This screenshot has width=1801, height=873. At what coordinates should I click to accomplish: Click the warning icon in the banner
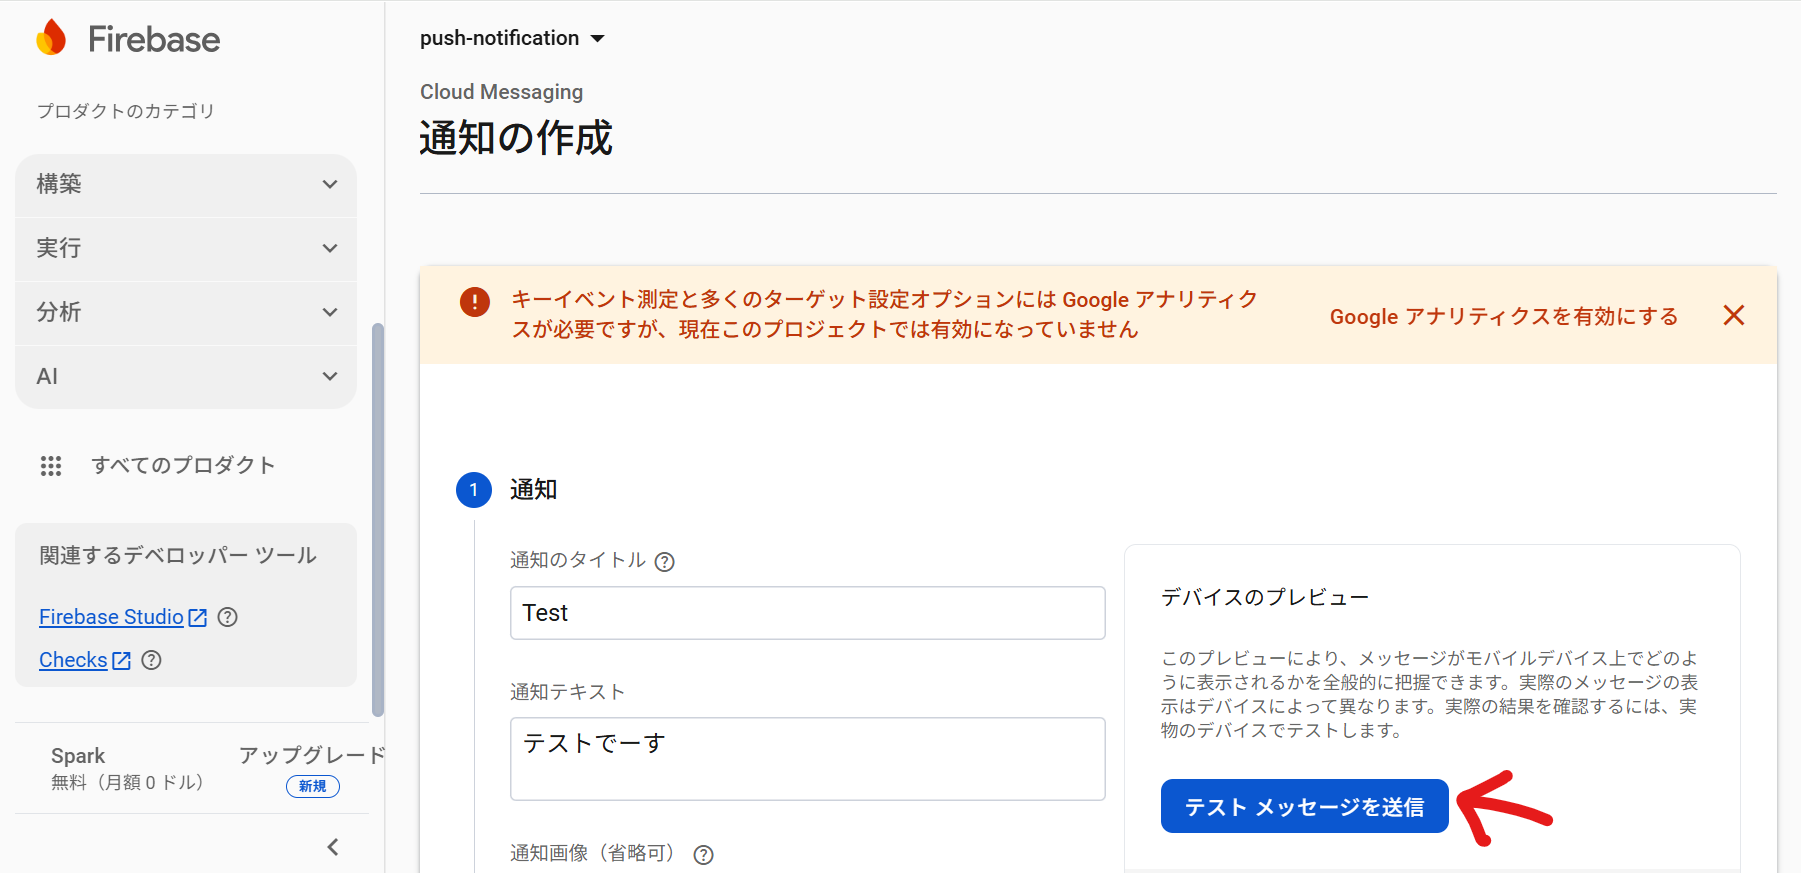474,301
